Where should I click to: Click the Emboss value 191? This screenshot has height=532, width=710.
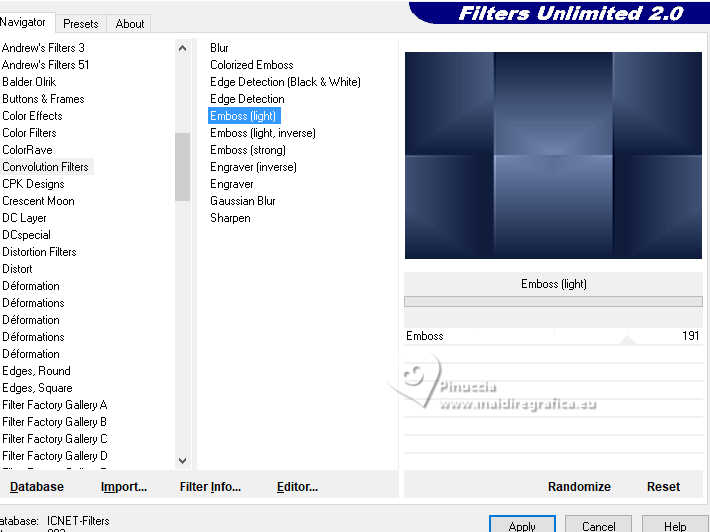[691, 336]
